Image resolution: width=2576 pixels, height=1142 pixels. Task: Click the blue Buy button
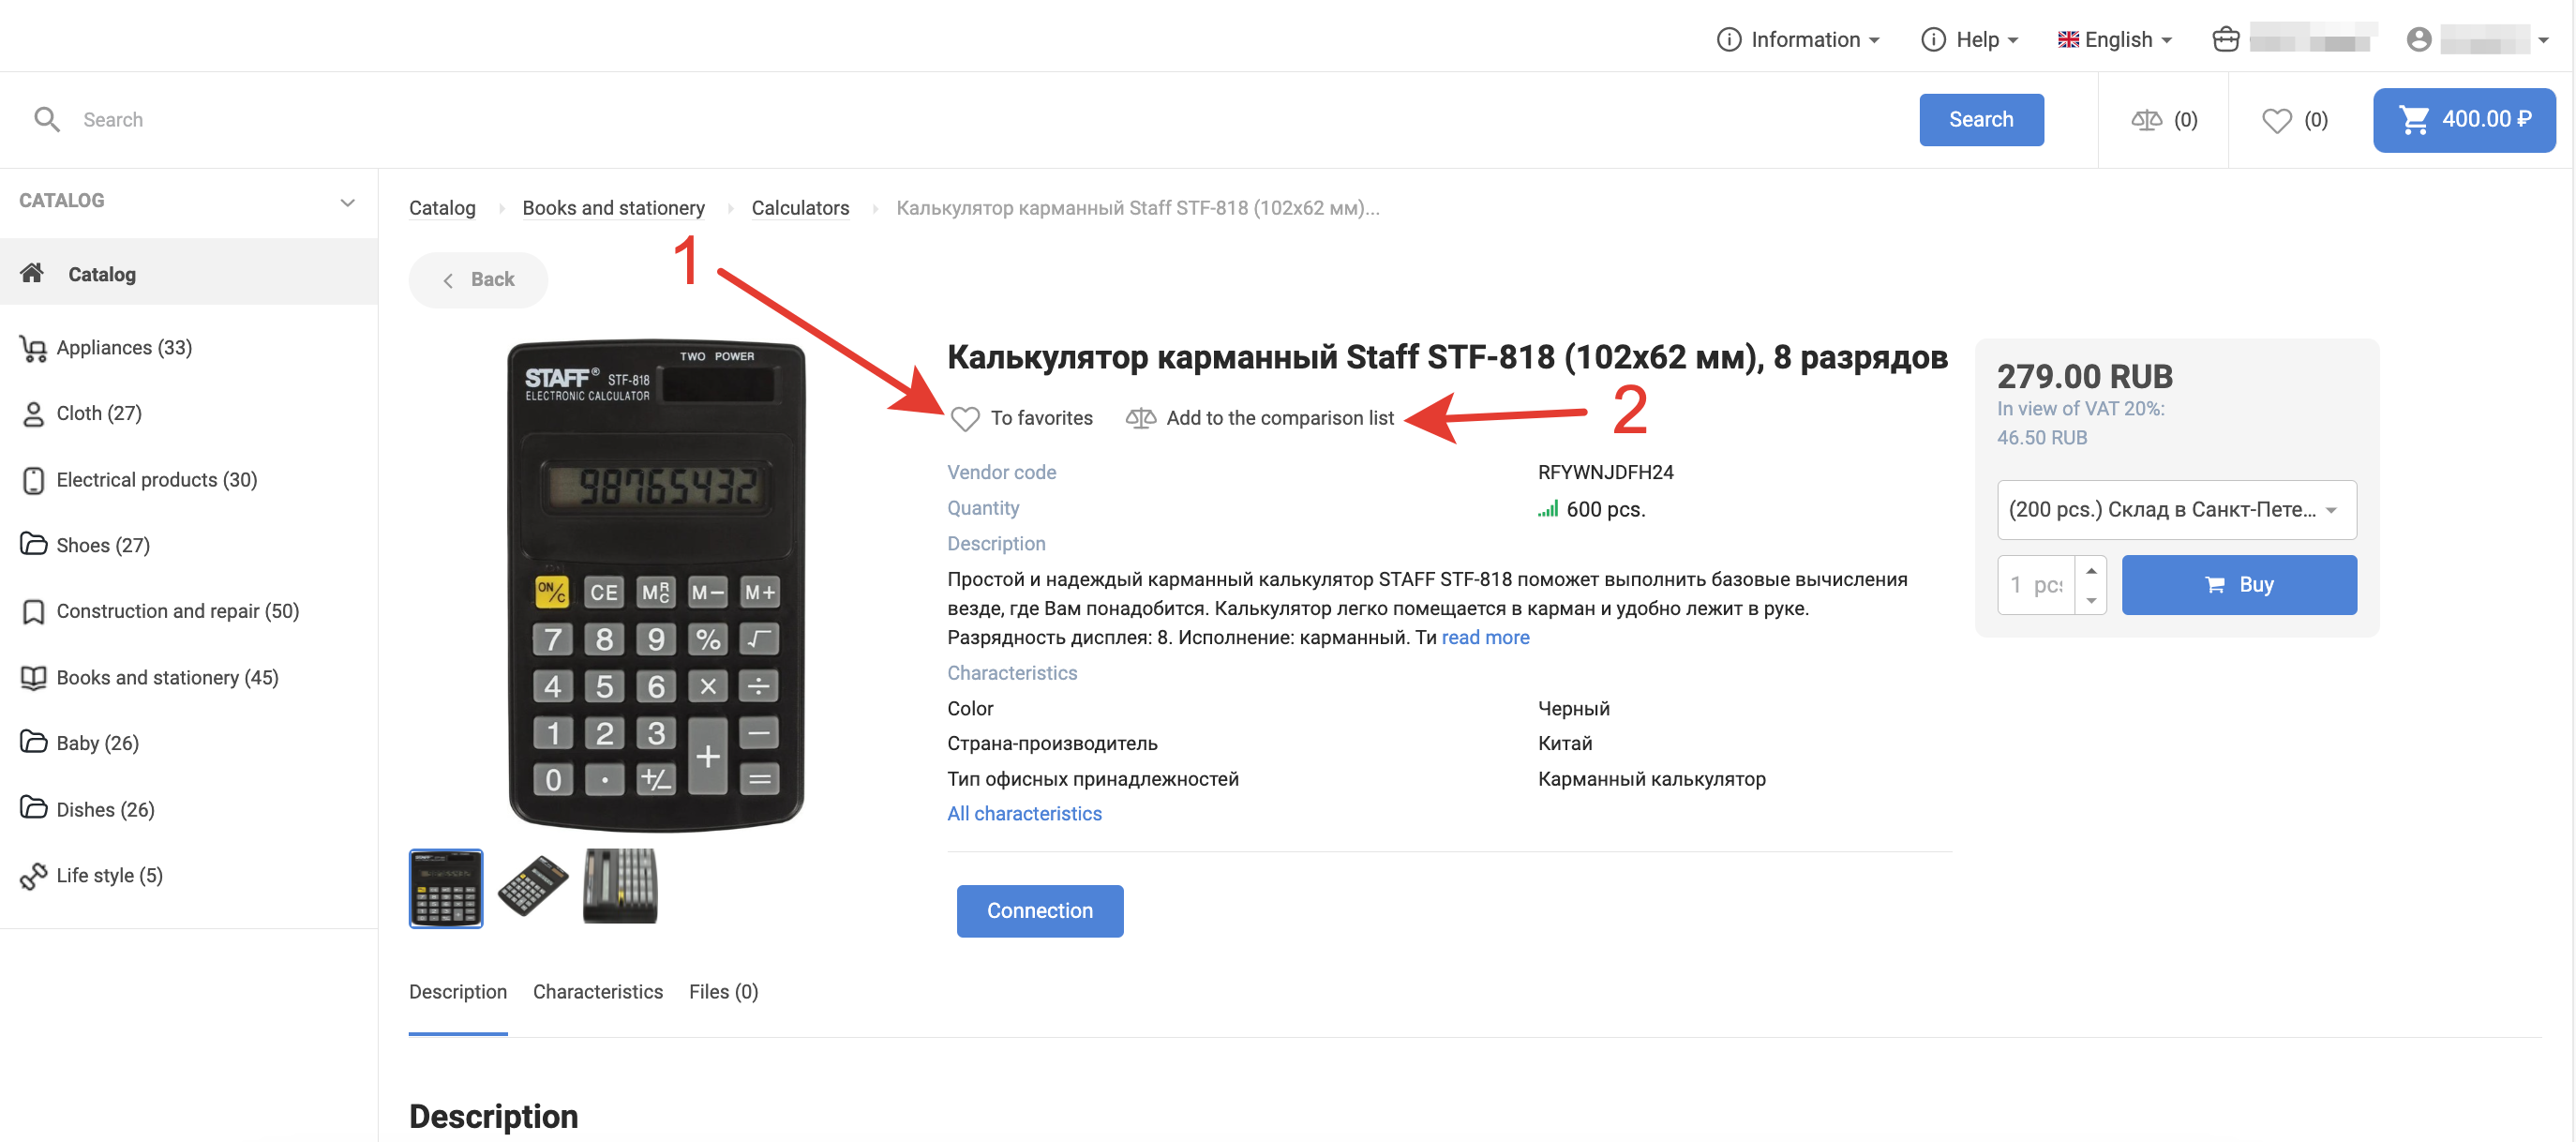click(x=2238, y=584)
